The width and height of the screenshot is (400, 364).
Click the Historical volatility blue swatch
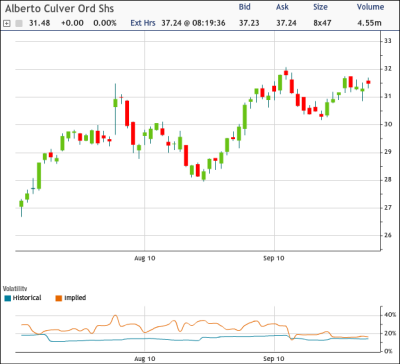click(x=8, y=298)
